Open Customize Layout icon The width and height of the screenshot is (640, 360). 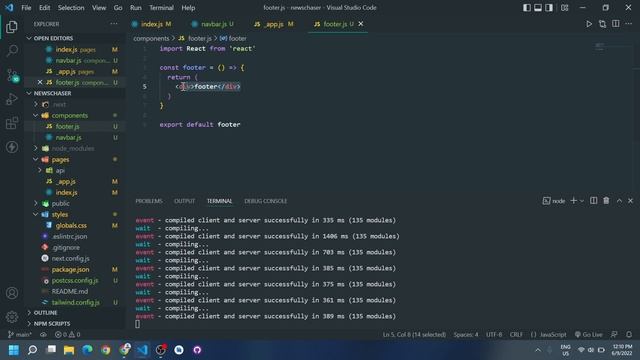click(564, 8)
